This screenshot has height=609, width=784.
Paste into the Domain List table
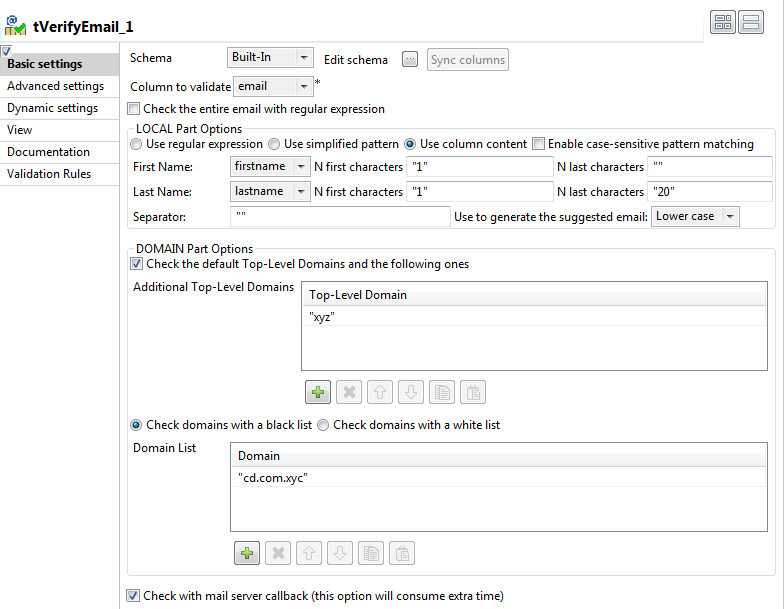pos(401,552)
